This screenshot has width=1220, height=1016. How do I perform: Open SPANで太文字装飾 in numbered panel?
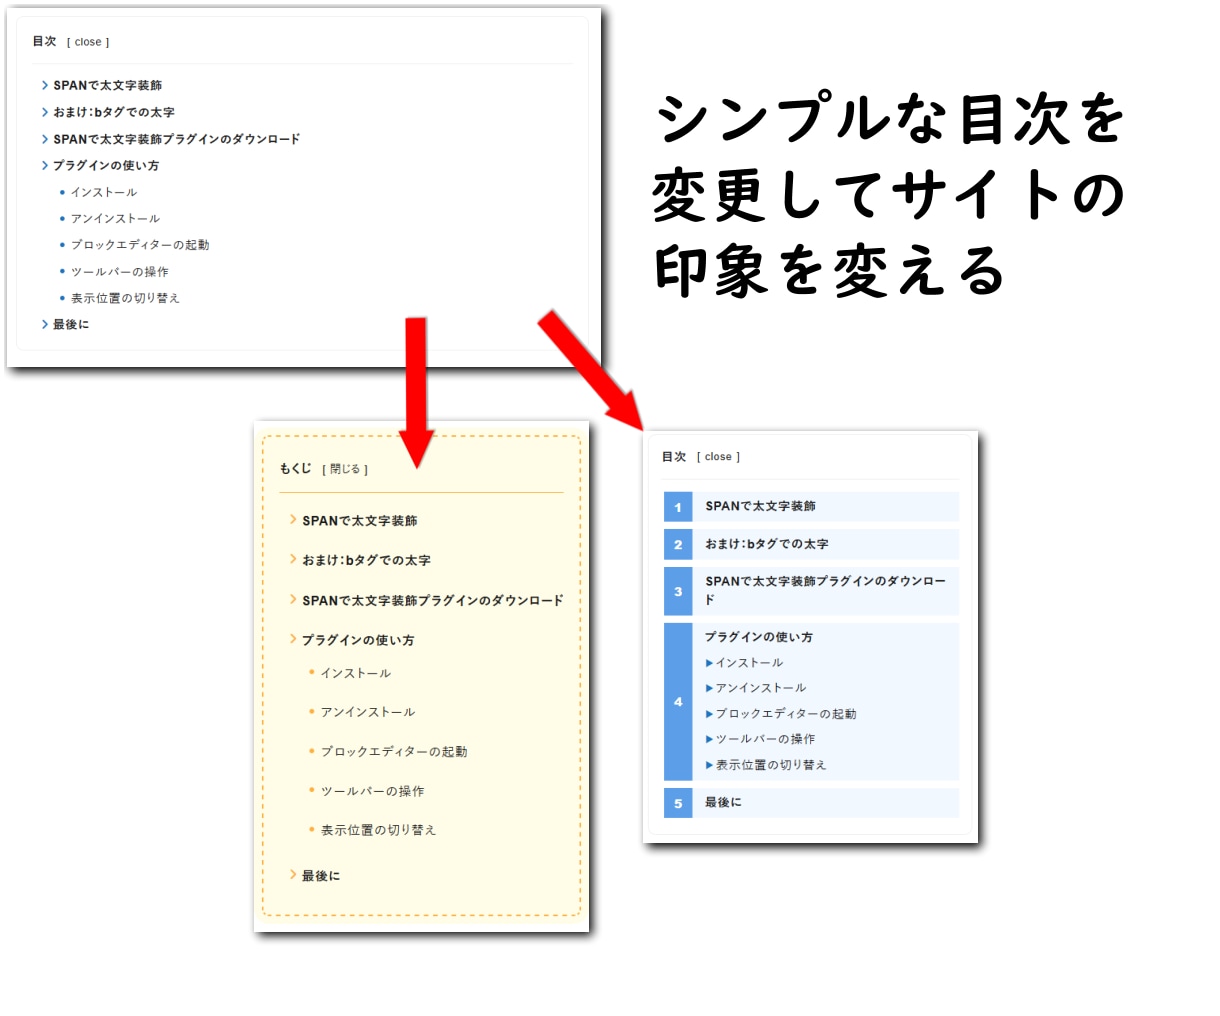(x=761, y=506)
